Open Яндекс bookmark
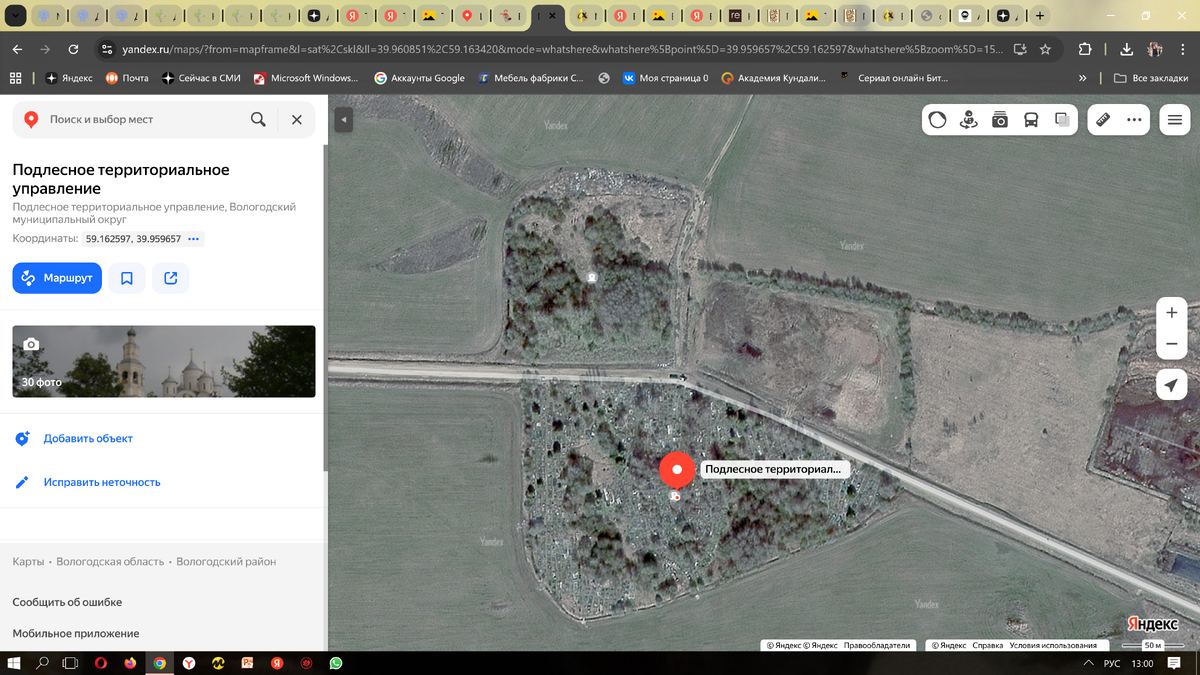The height and width of the screenshot is (675, 1200). (x=69, y=78)
